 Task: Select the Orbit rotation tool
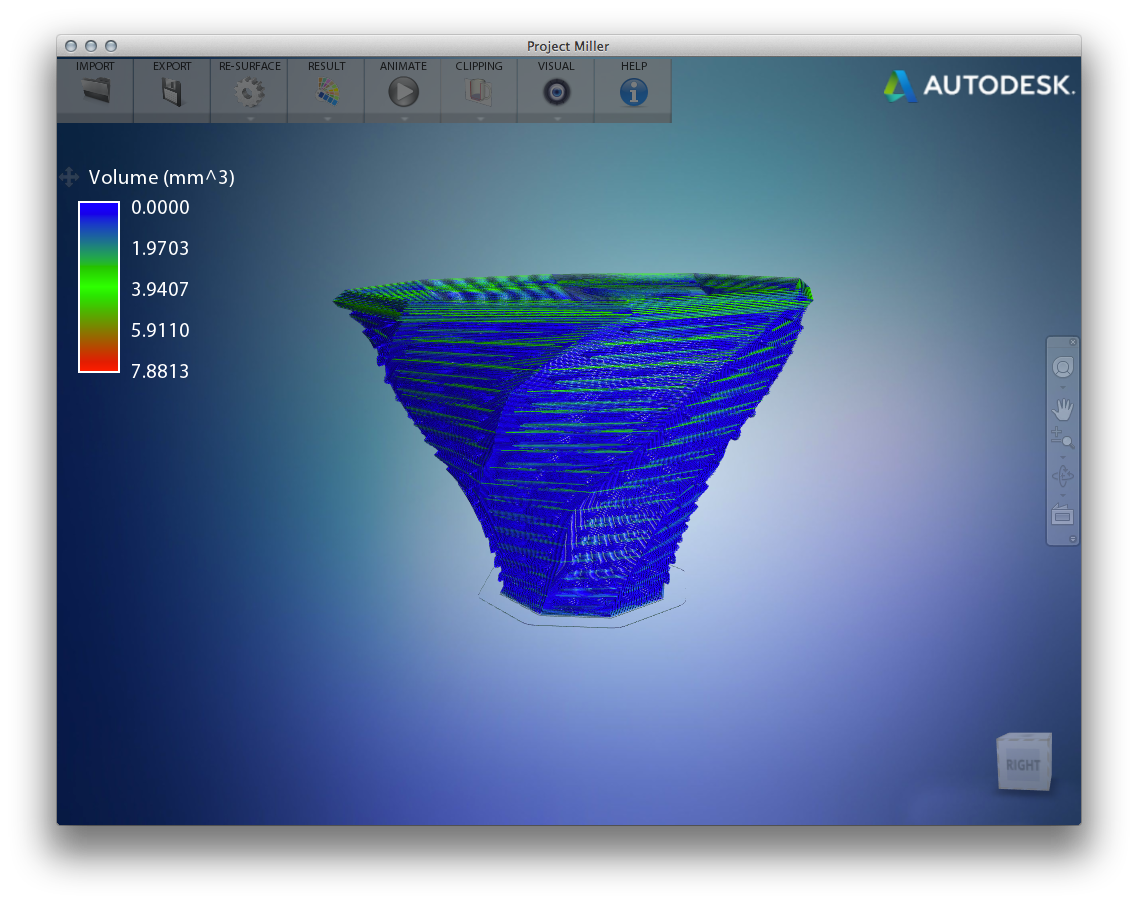pyautogui.click(x=1062, y=476)
